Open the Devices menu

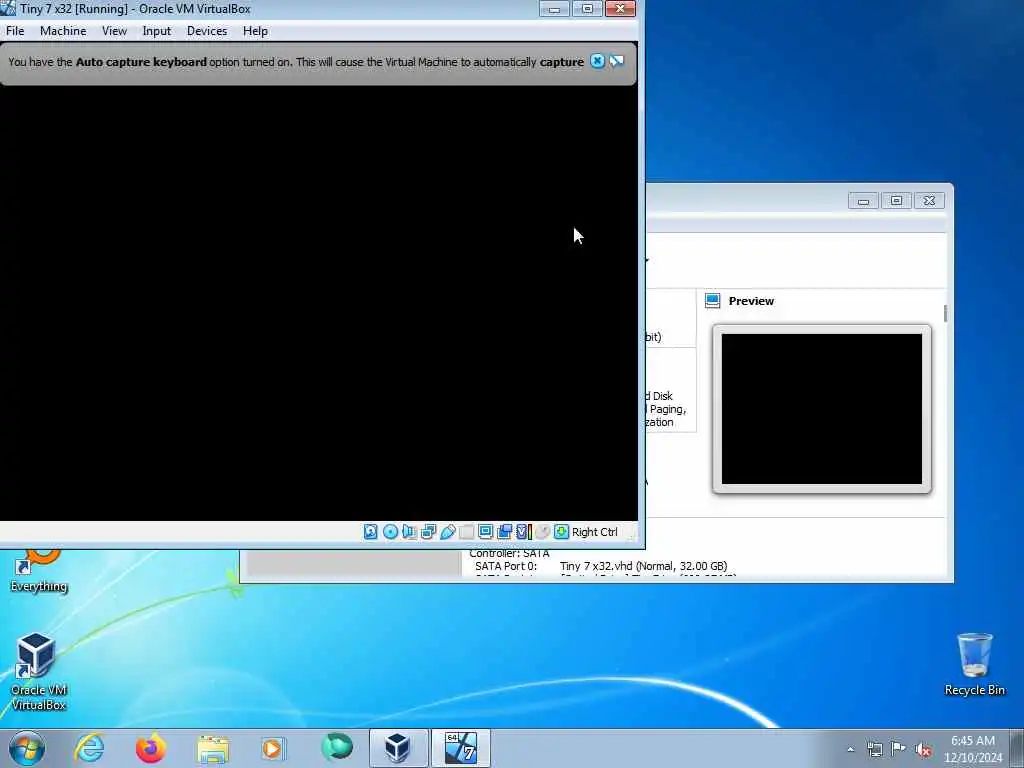click(x=207, y=31)
